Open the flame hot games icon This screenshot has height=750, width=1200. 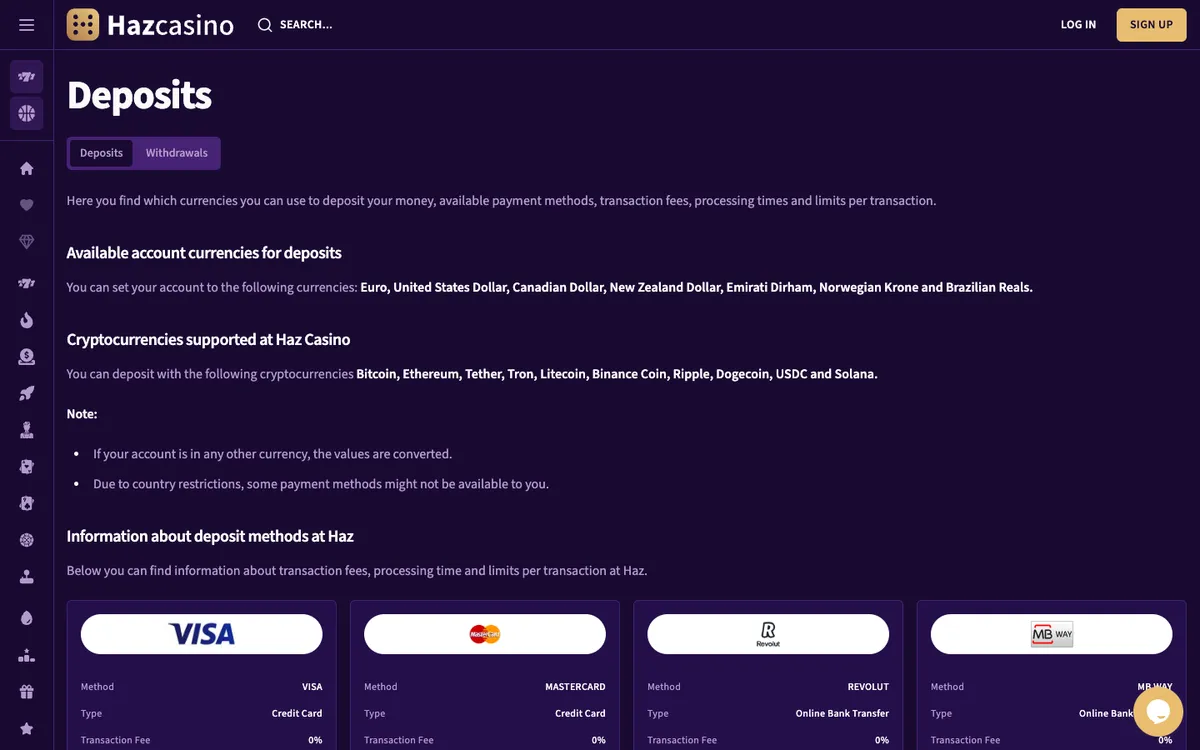27,320
